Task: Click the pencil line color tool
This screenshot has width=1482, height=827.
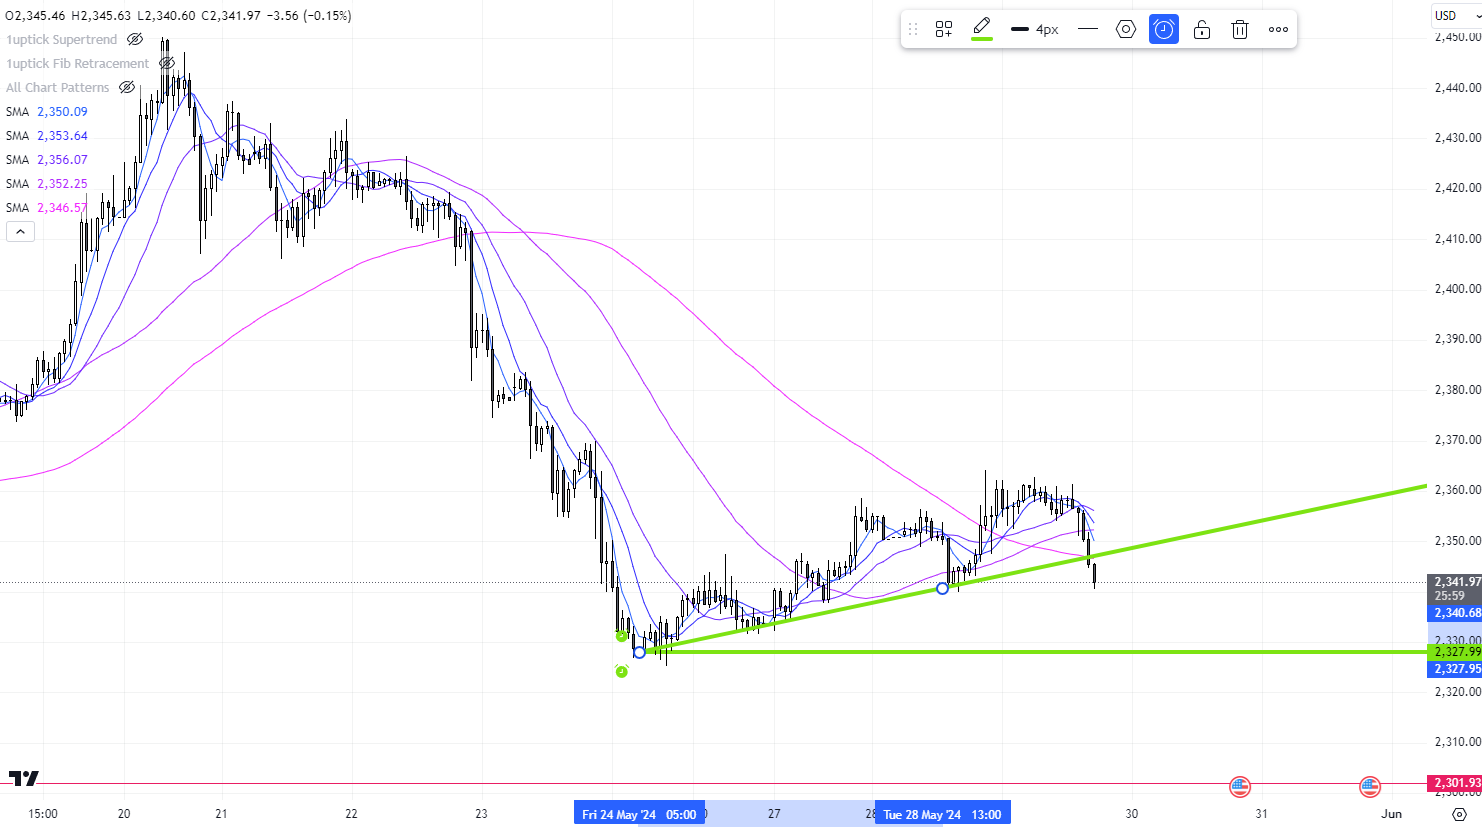Action: point(982,26)
